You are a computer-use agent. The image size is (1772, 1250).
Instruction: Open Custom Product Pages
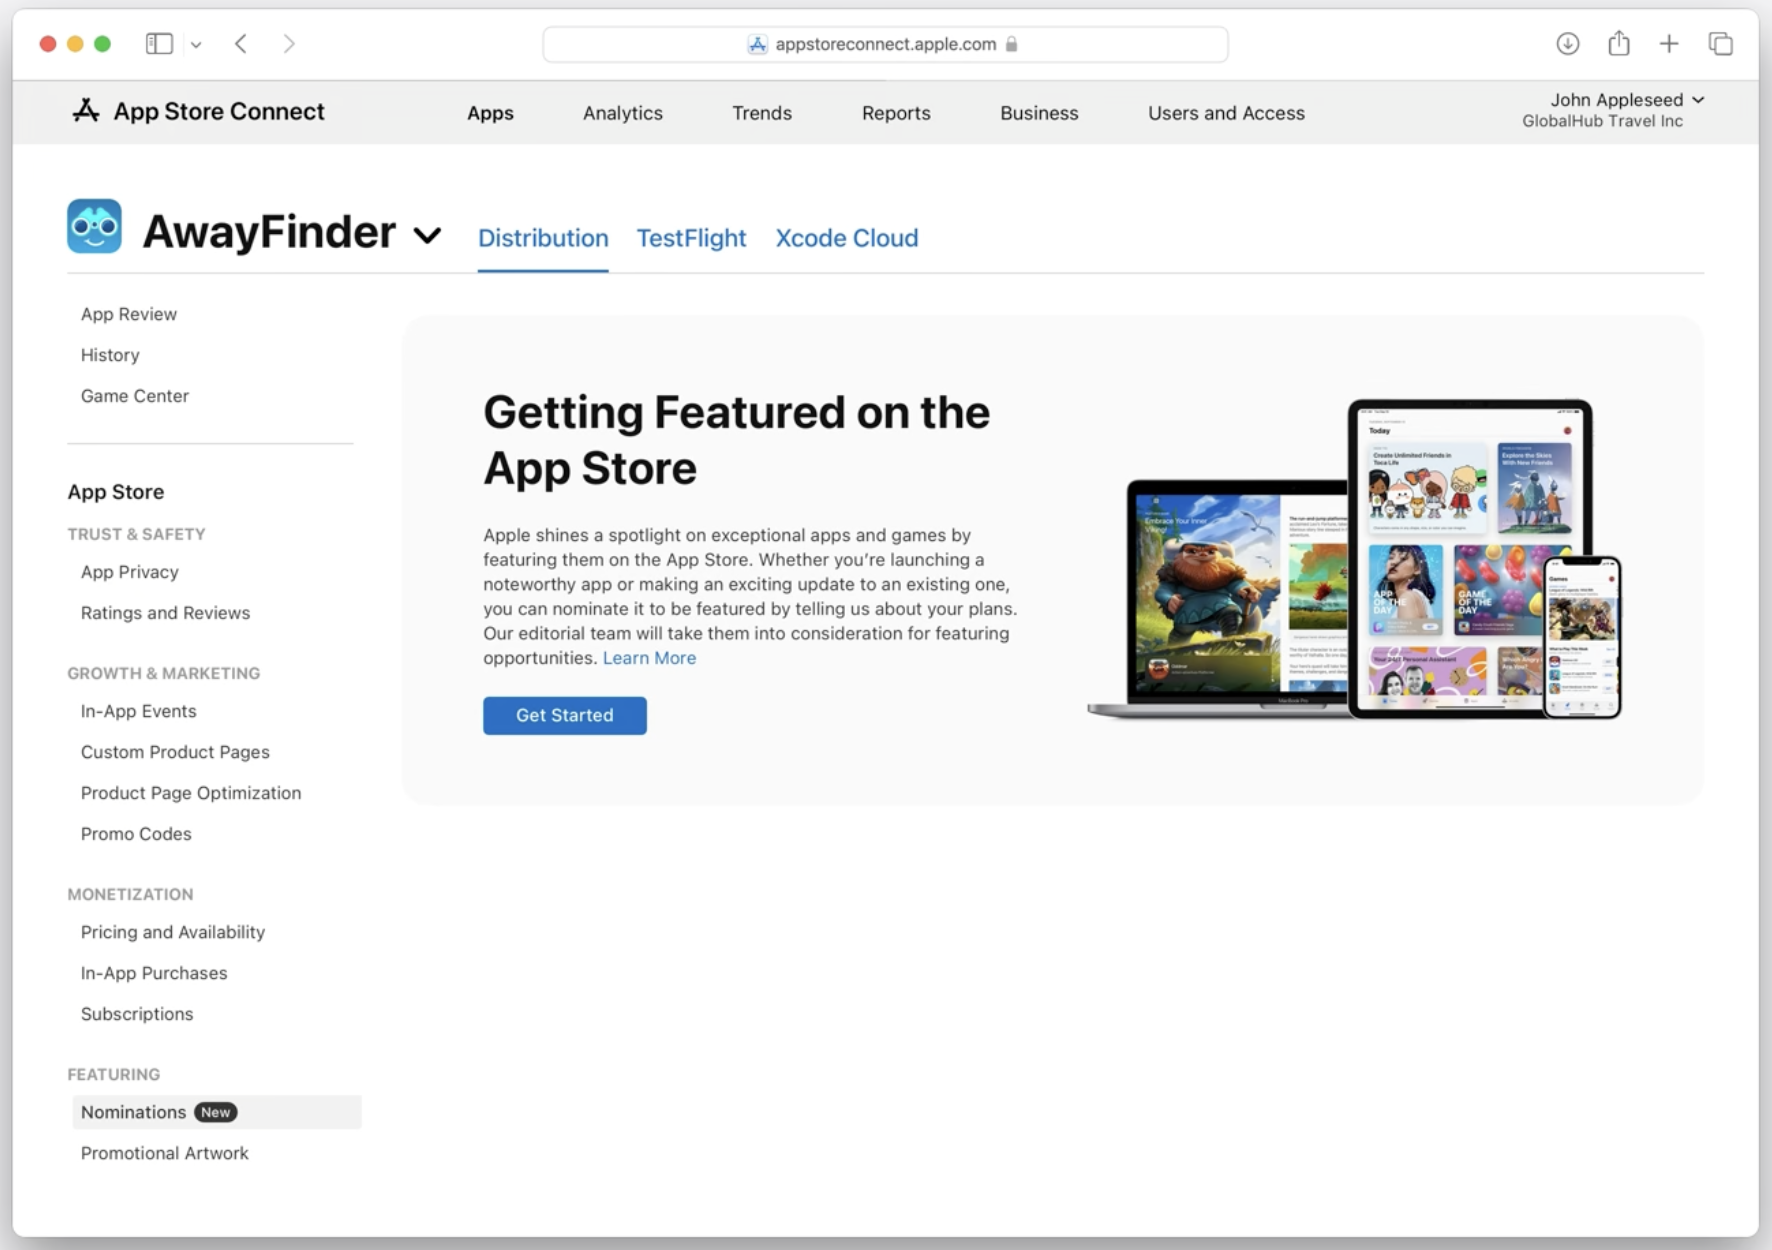pyautogui.click(x=175, y=752)
